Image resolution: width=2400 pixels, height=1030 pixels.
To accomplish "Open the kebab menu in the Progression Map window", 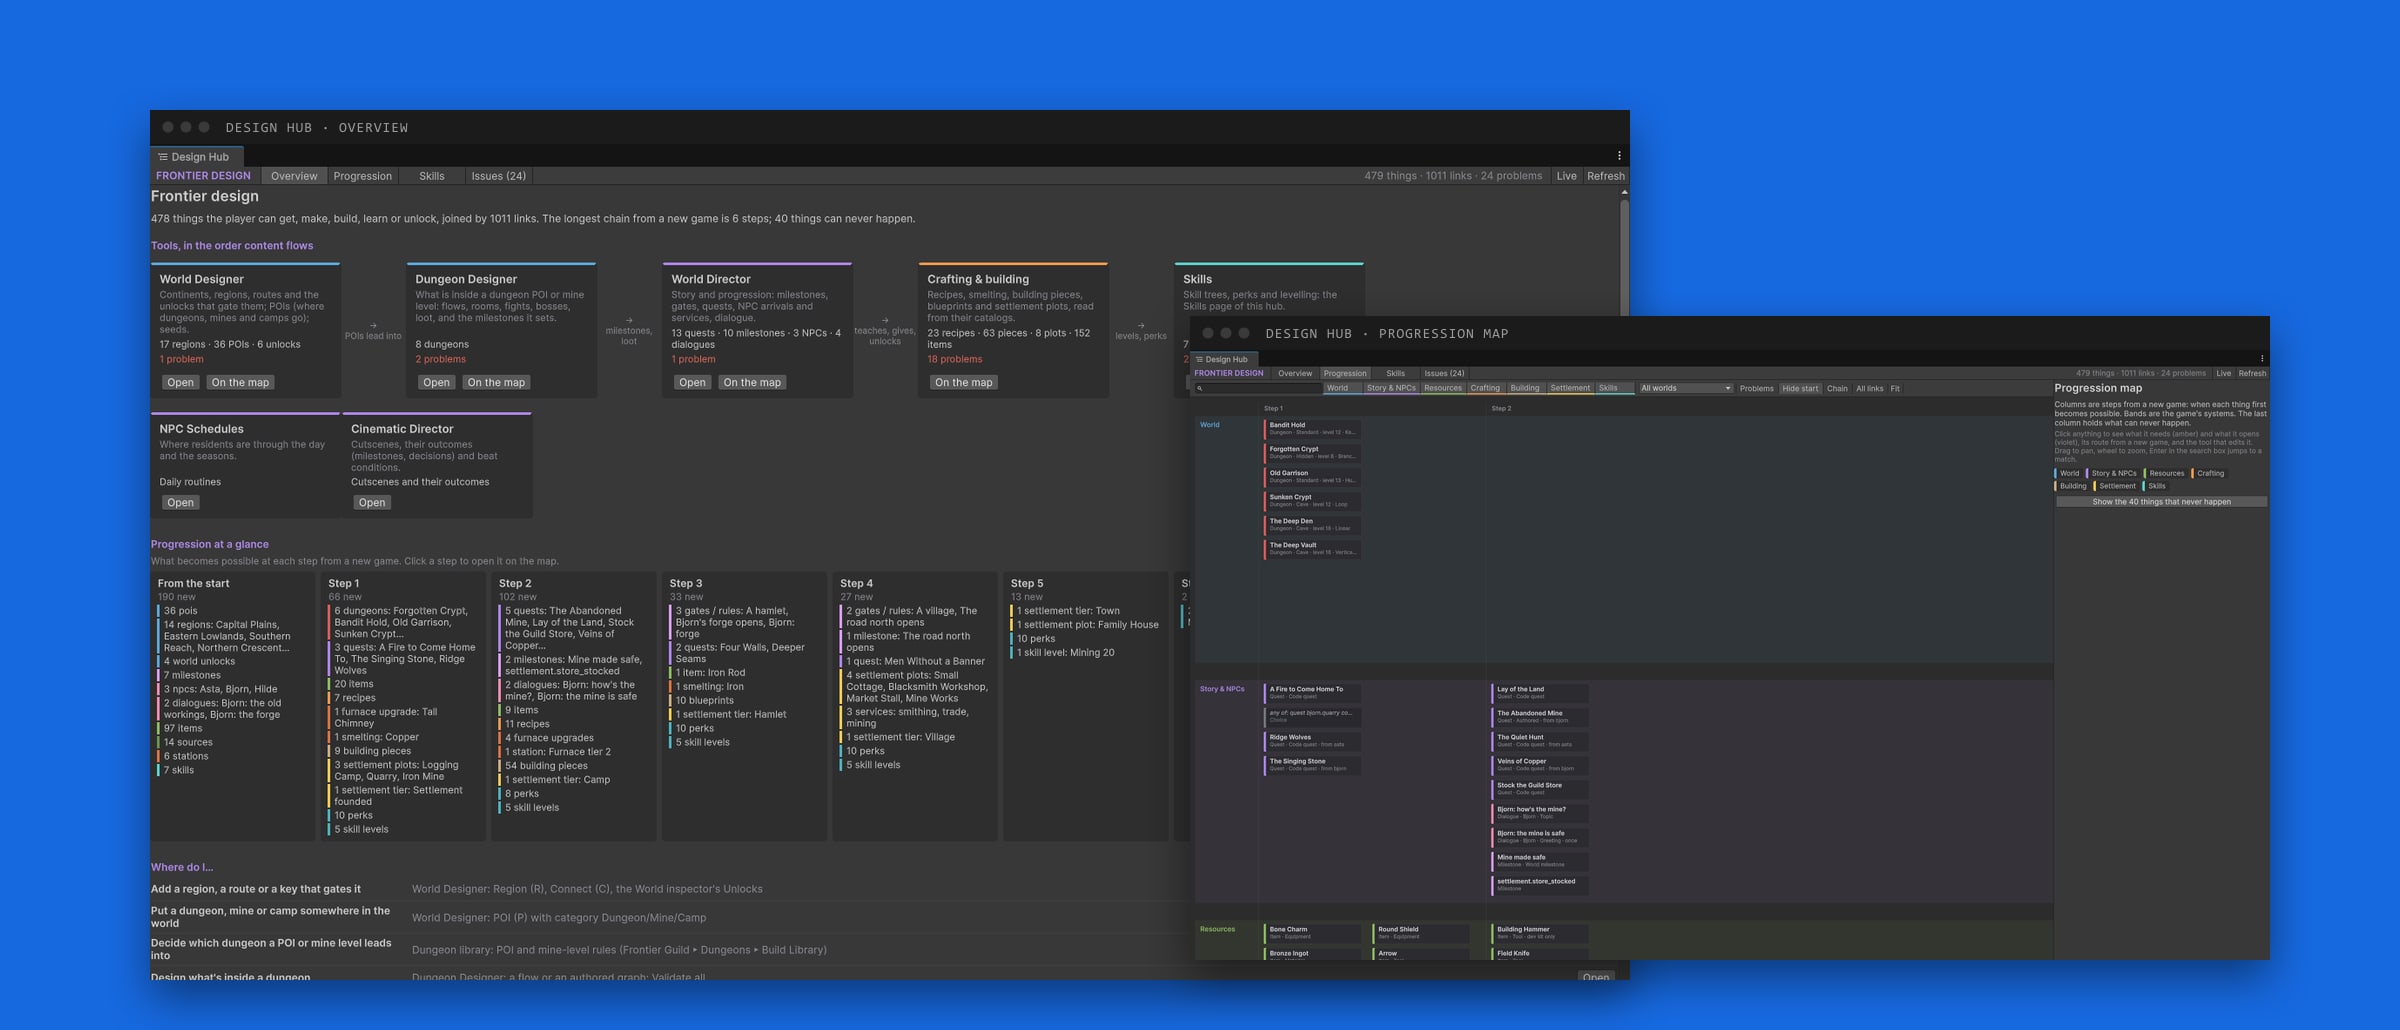I will pos(2262,359).
